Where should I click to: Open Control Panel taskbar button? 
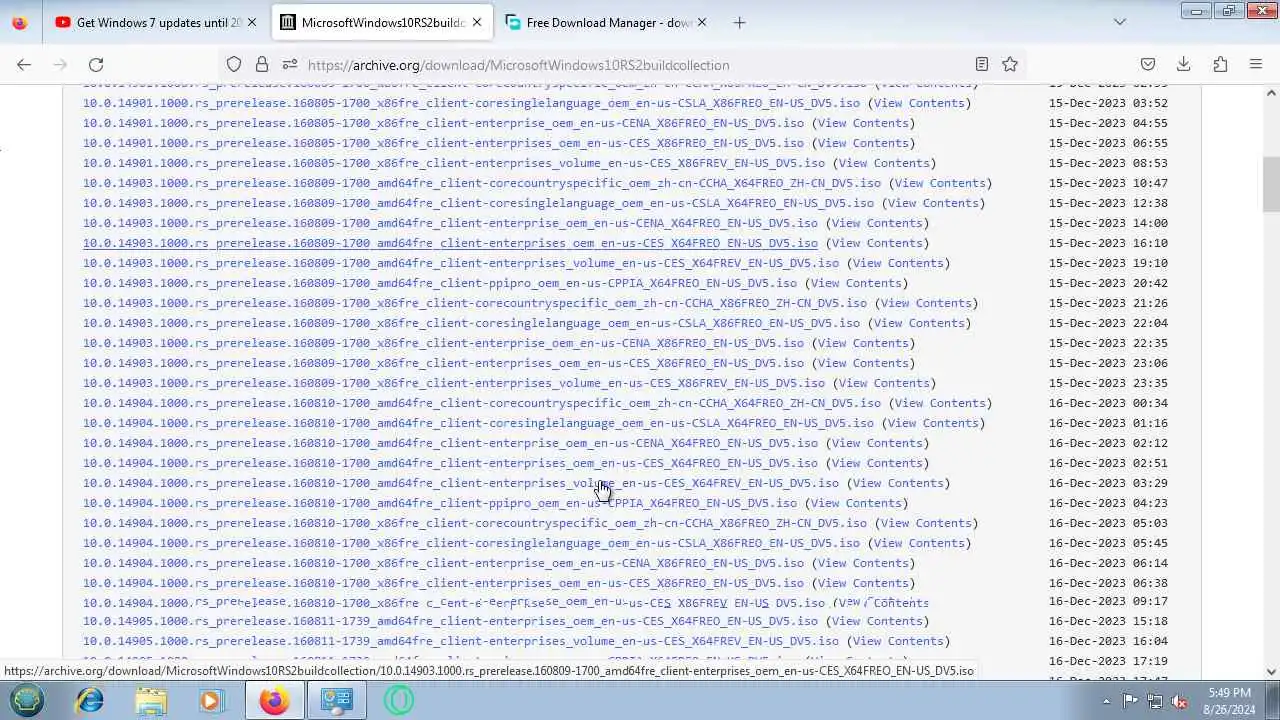(x=336, y=700)
